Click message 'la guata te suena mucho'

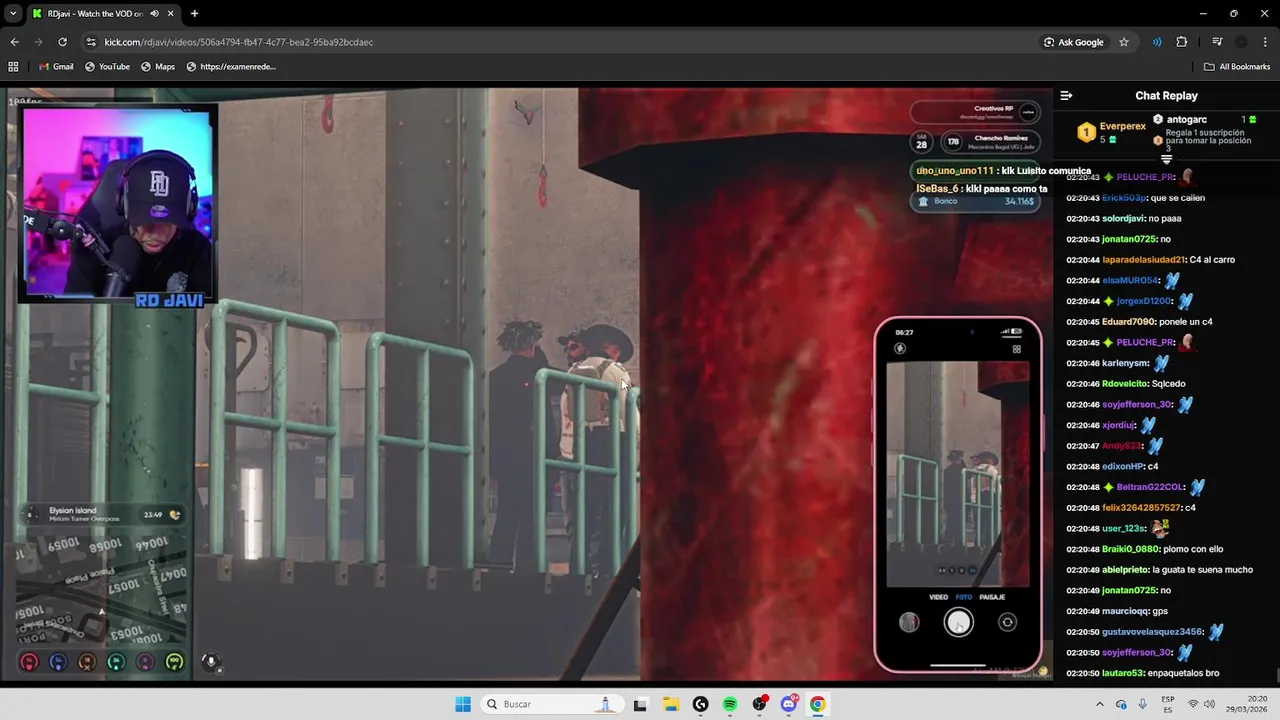coord(1203,570)
